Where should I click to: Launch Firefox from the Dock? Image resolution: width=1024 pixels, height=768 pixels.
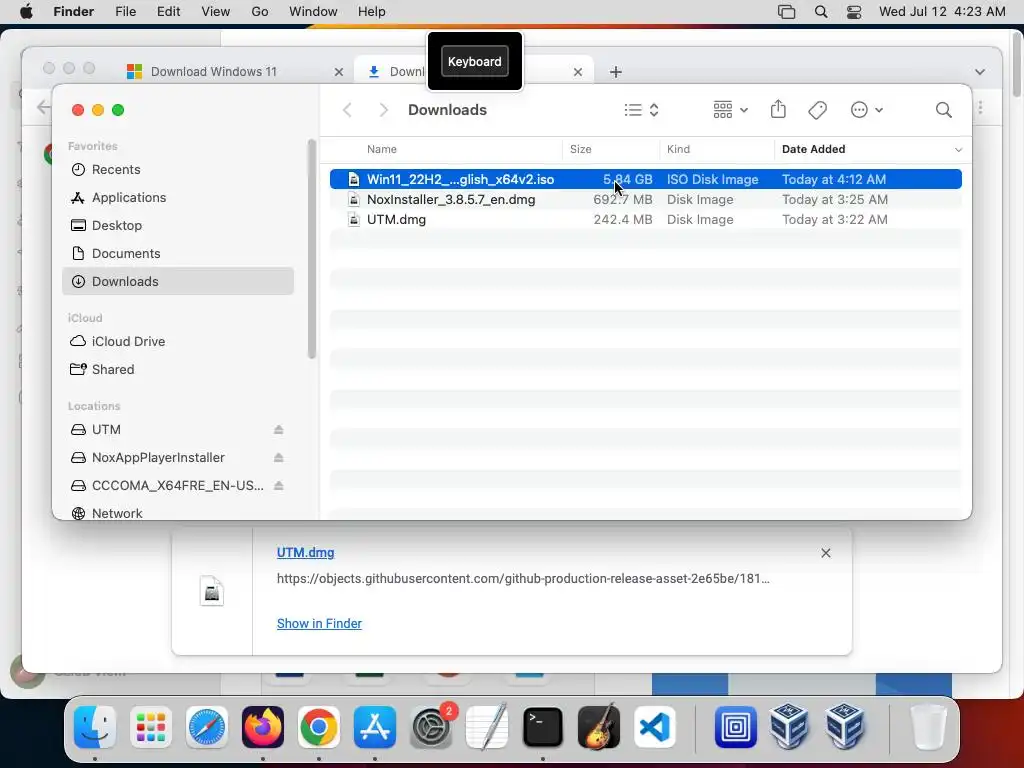click(x=263, y=727)
